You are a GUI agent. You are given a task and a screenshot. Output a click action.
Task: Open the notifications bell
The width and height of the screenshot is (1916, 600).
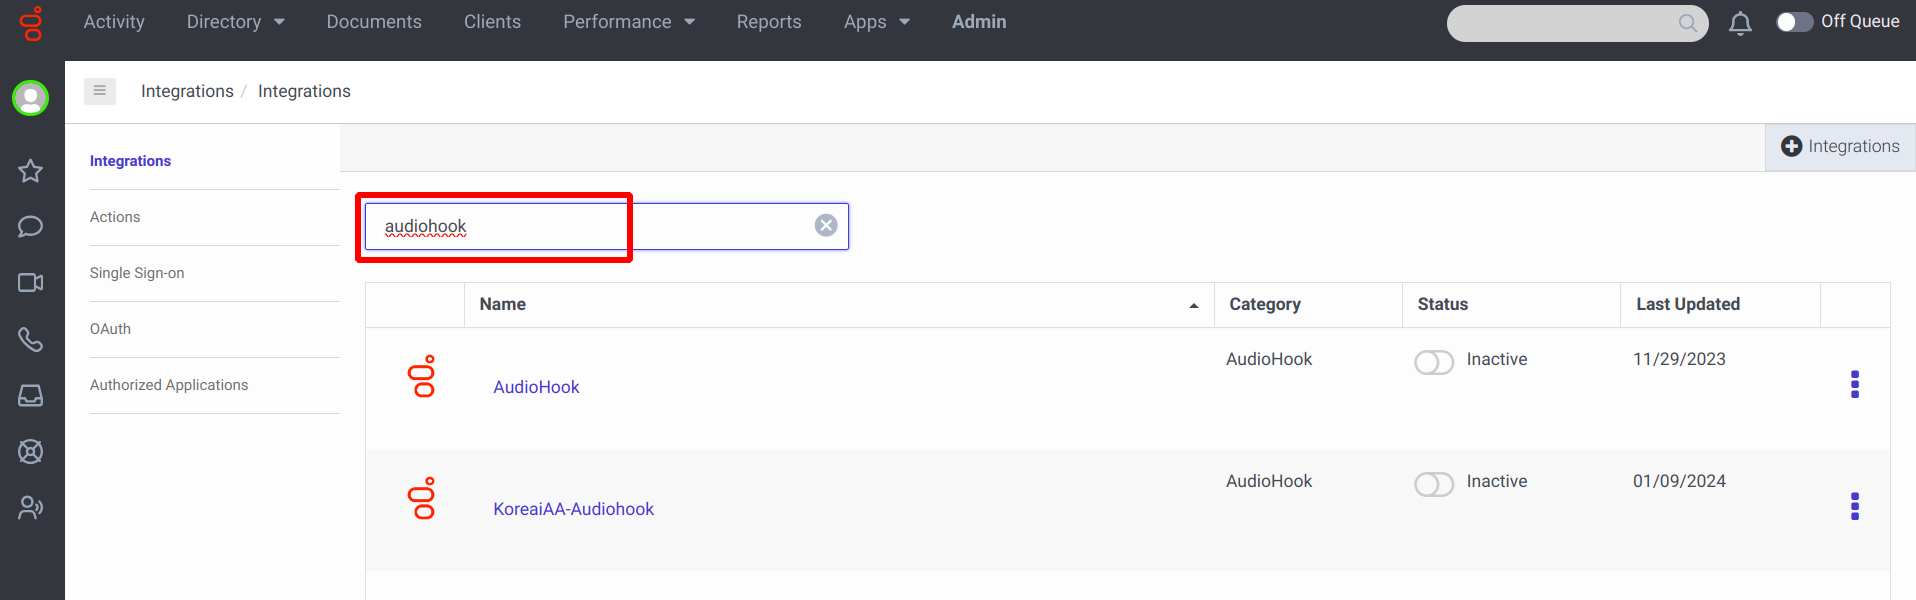[x=1740, y=23]
